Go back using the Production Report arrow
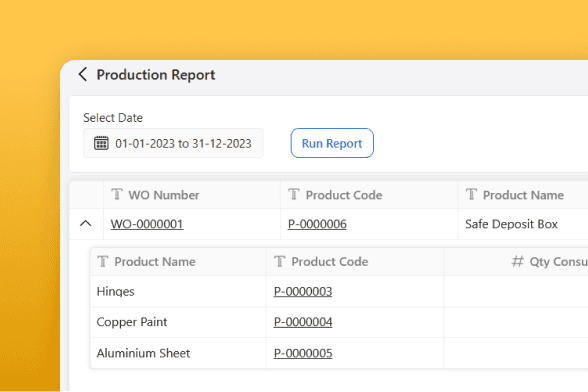The height and width of the screenshot is (392, 588). [83, 74]
